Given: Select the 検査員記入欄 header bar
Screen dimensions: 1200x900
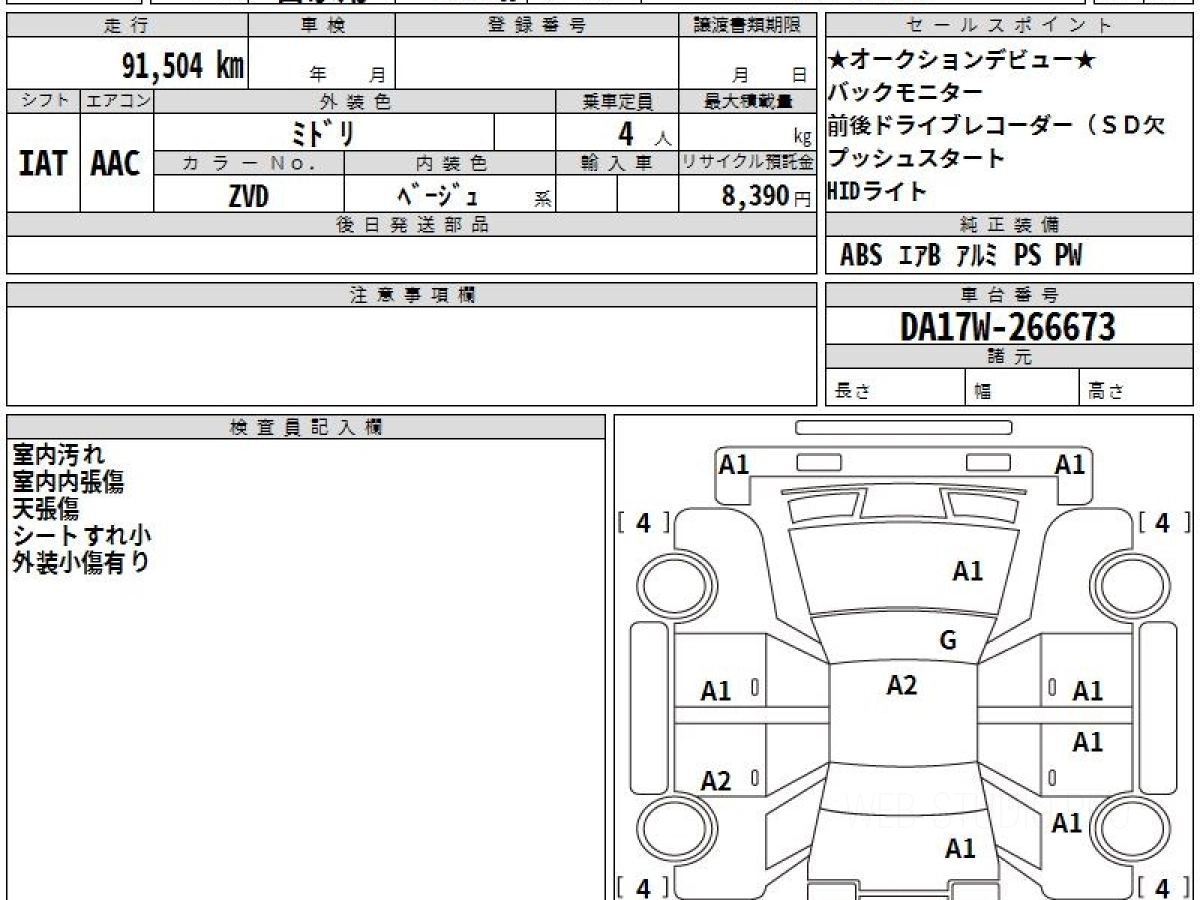Looking at the screenshot, I should tap(306, 427).
